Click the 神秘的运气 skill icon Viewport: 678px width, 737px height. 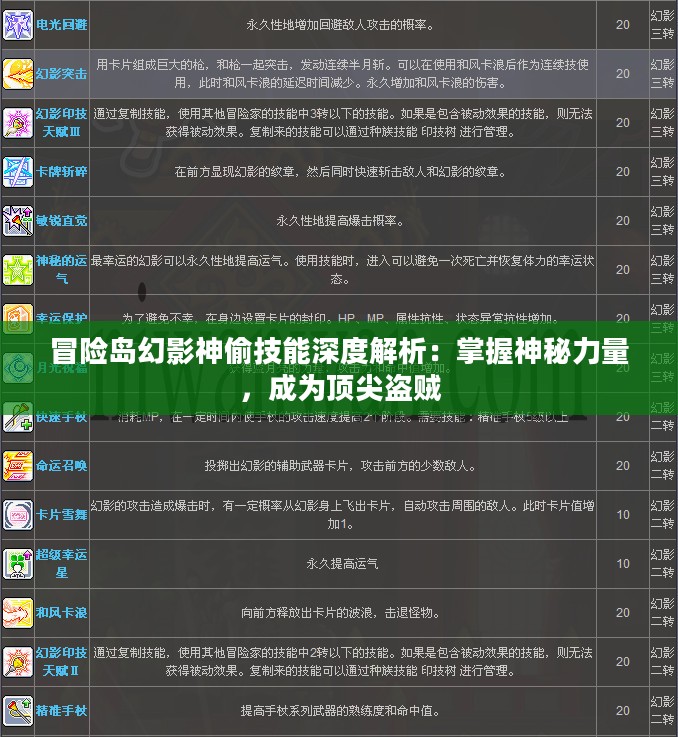18,270
